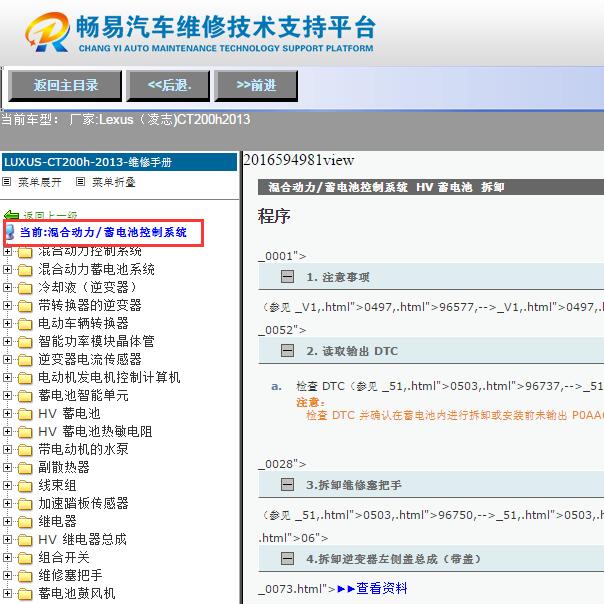The width and height of the screenshot is (604, 604).
Task: Click the 菜单折叠 collapse-all menu icon
Action: click(x=80, y=181)
